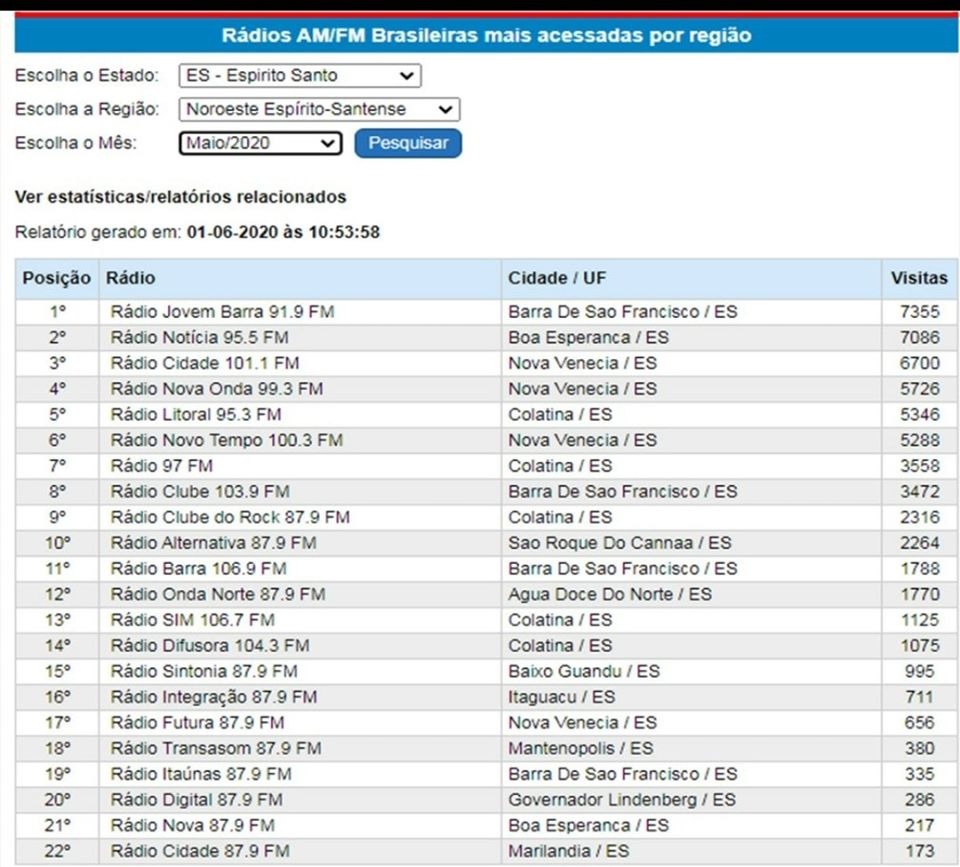The width and height of the screenshot is (960, 867).
Task: Select Rádio Nova Onda 99.3 FM
Action: coord(217,389)
